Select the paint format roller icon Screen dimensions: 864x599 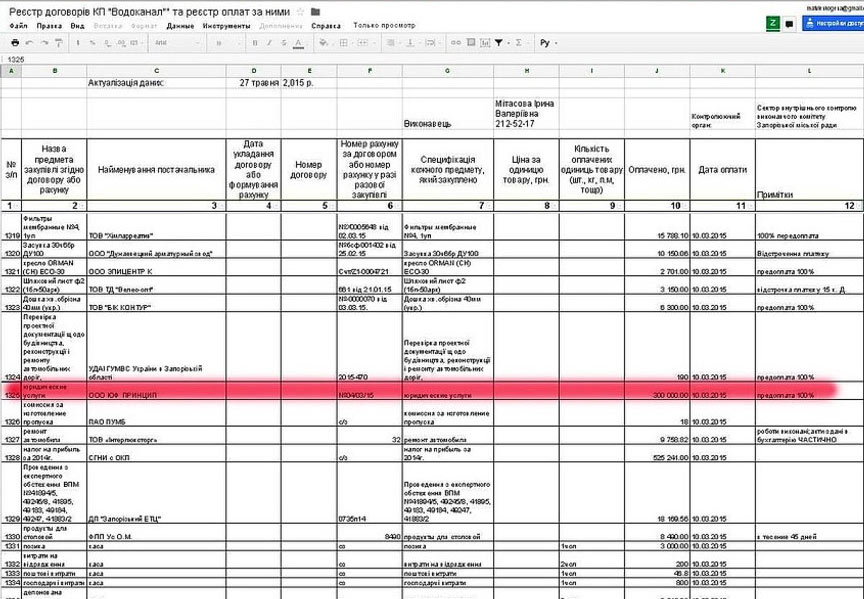point(59,43)
